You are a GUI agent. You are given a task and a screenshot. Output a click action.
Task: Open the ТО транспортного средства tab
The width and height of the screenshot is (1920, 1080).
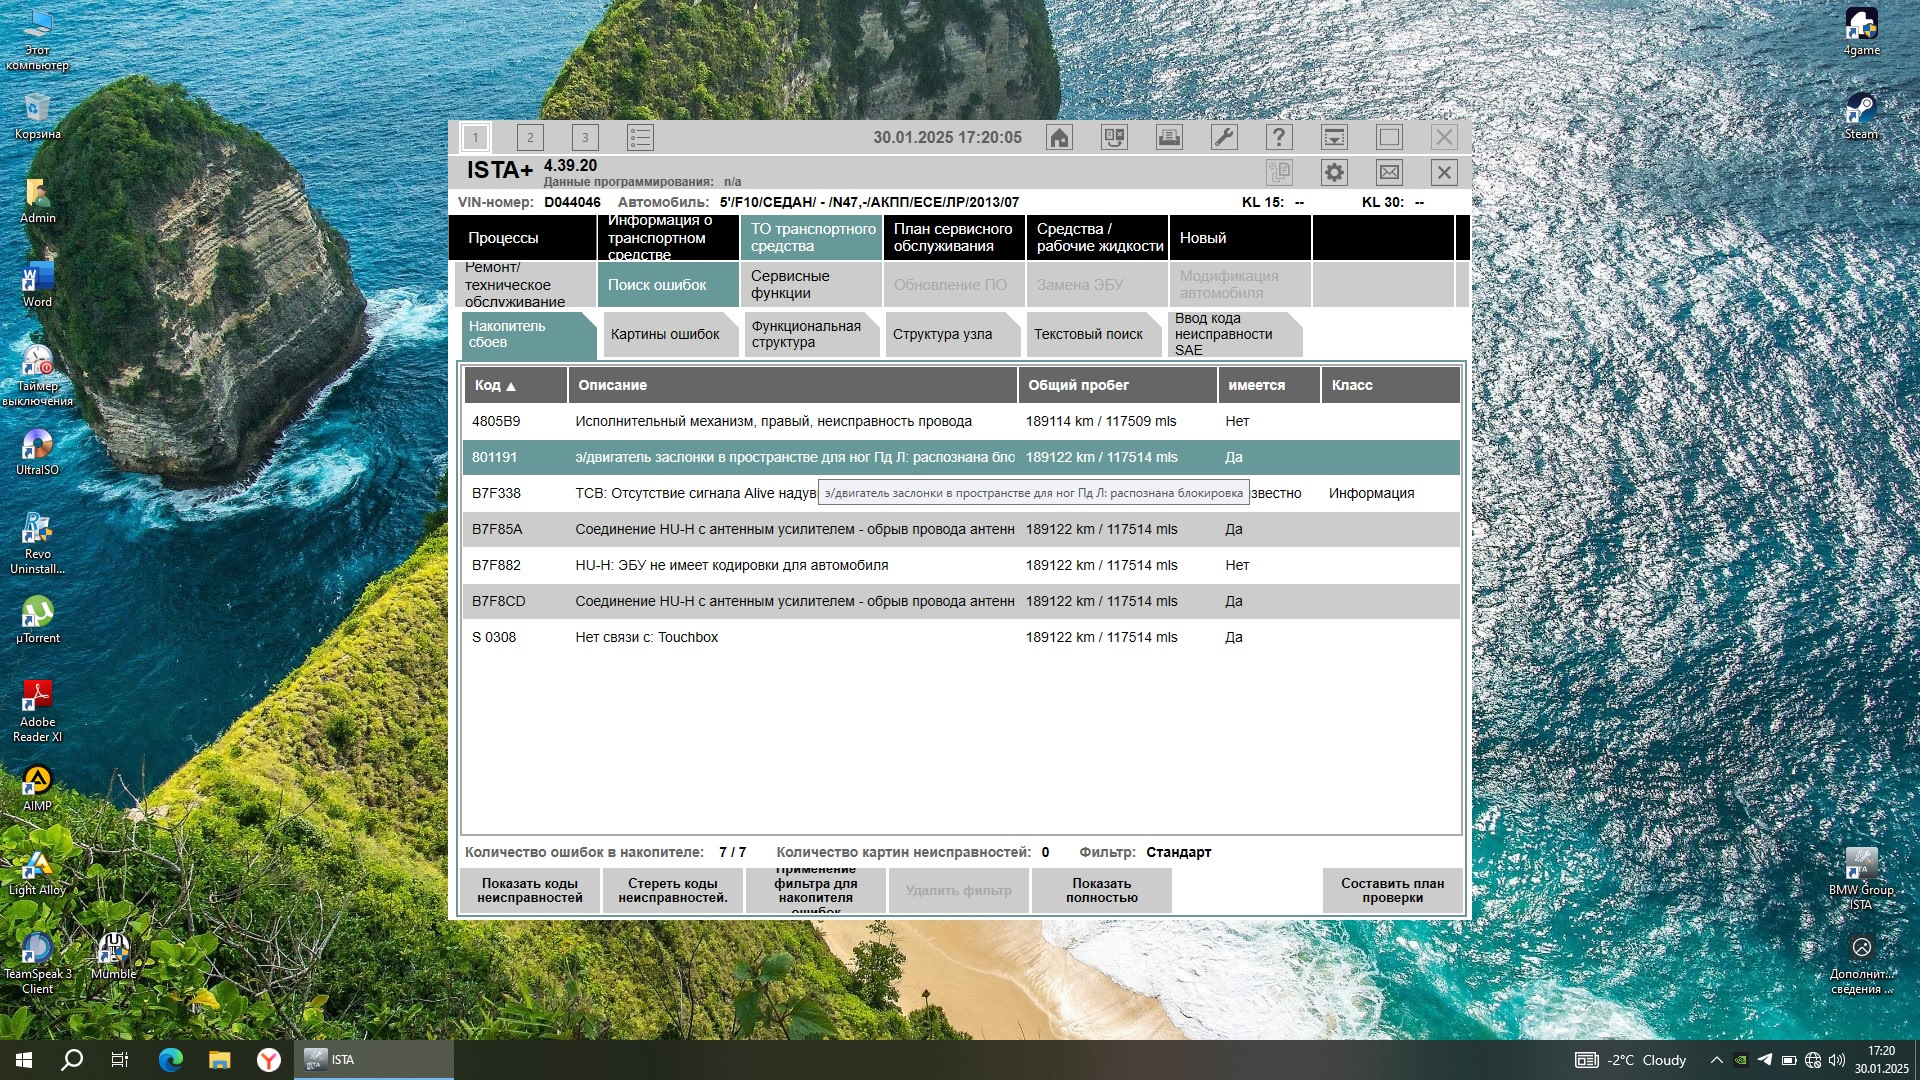click(811, 238)
